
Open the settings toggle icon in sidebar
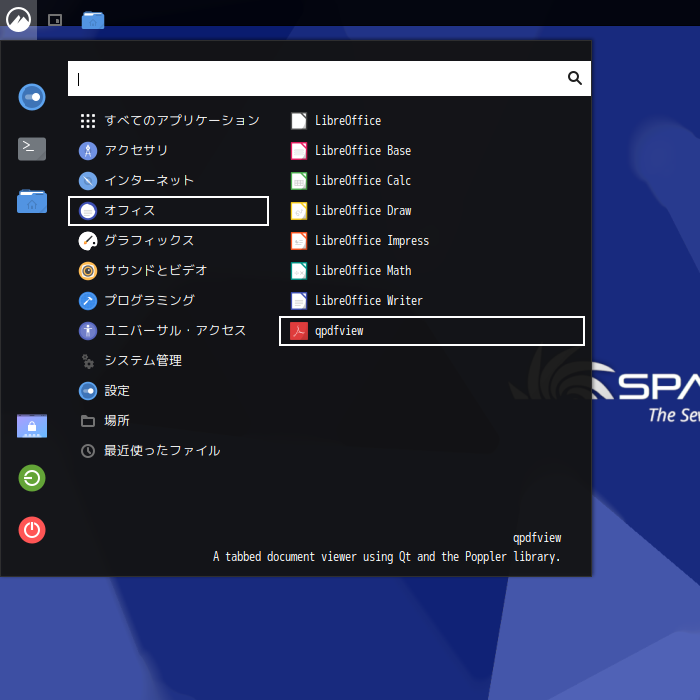pyautogui.click(x=32, y=97)
